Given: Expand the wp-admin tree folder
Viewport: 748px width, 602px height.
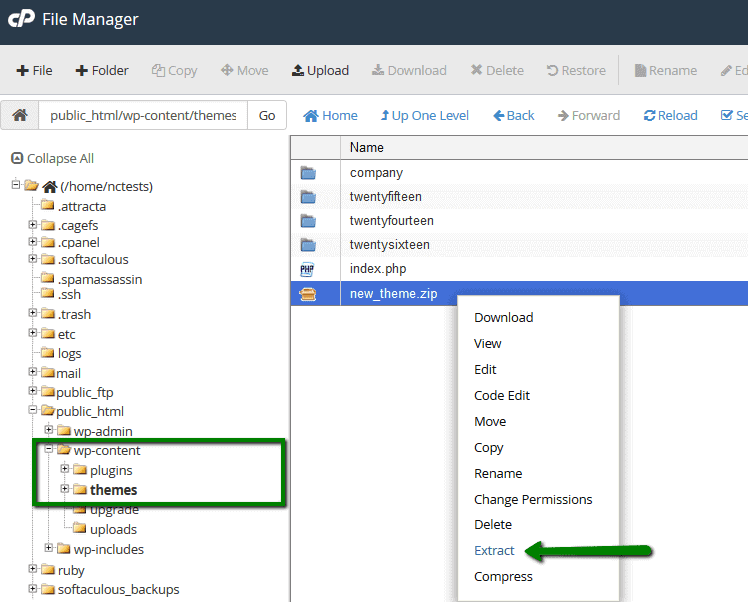Looking at the screenshot, I should pos(49,431).
